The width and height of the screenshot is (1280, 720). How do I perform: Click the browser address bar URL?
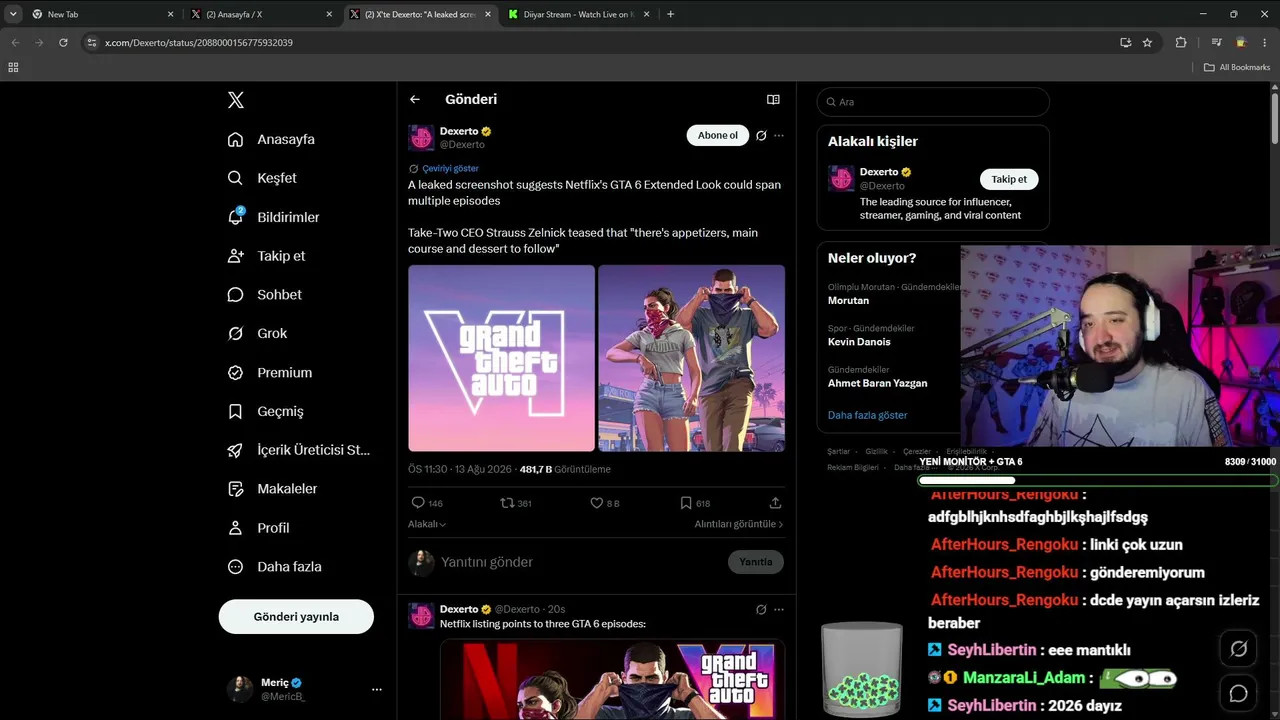click(199, 43)
